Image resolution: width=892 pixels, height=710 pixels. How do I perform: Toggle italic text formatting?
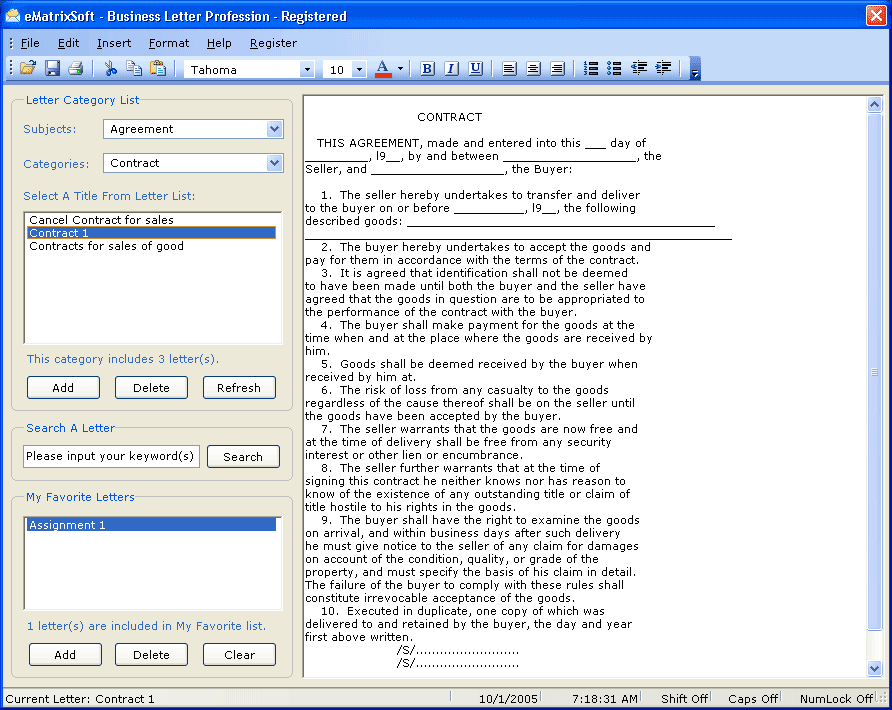pyautogui.click(x=451, y=68)
